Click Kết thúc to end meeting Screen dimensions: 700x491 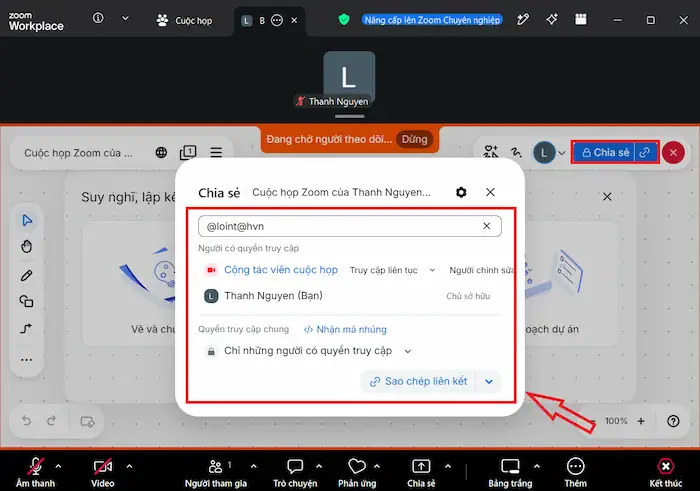pos(666,472)
